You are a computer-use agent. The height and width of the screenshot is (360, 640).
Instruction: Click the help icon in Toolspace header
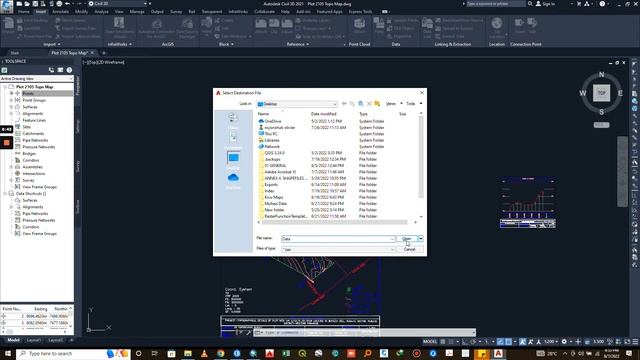click(x=69, y=70)
